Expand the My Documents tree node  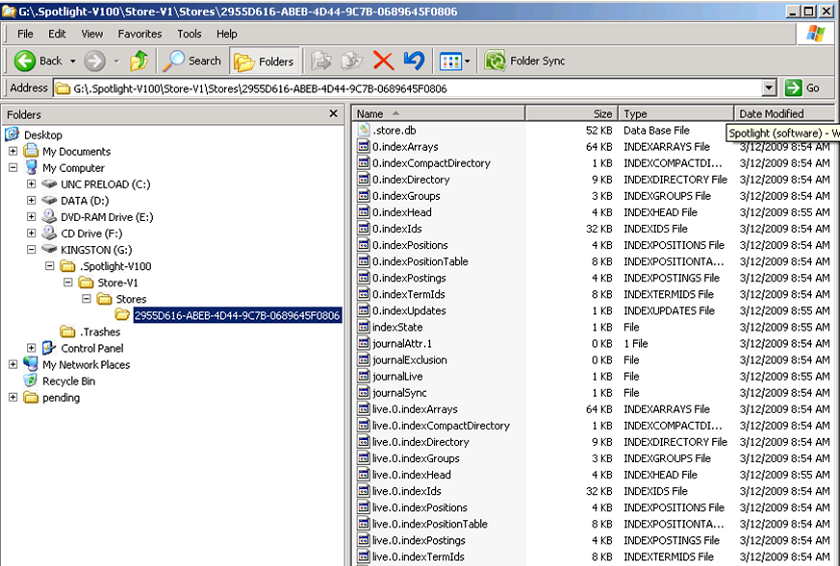coord(13,151)
